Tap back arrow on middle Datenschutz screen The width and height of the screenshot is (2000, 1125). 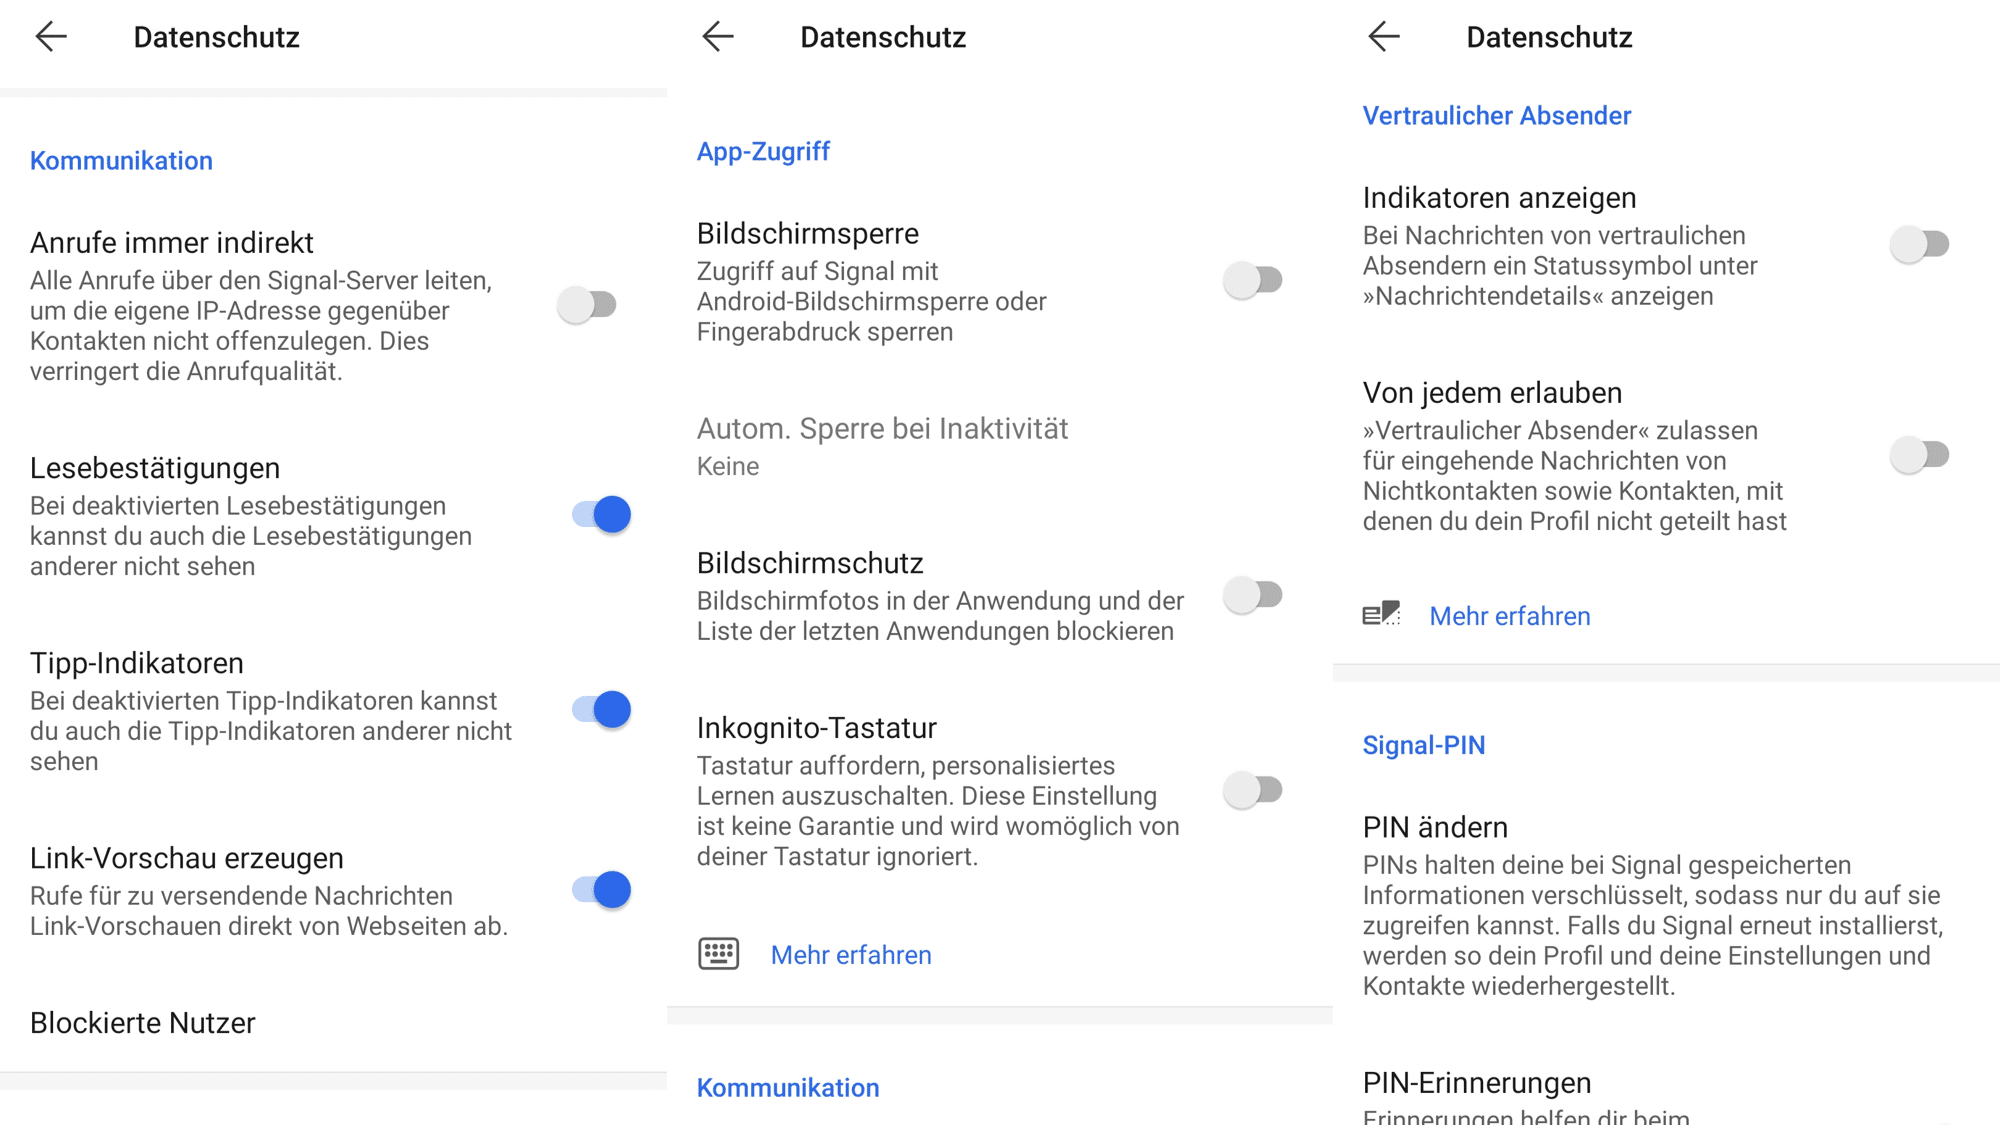pos(718,37)
